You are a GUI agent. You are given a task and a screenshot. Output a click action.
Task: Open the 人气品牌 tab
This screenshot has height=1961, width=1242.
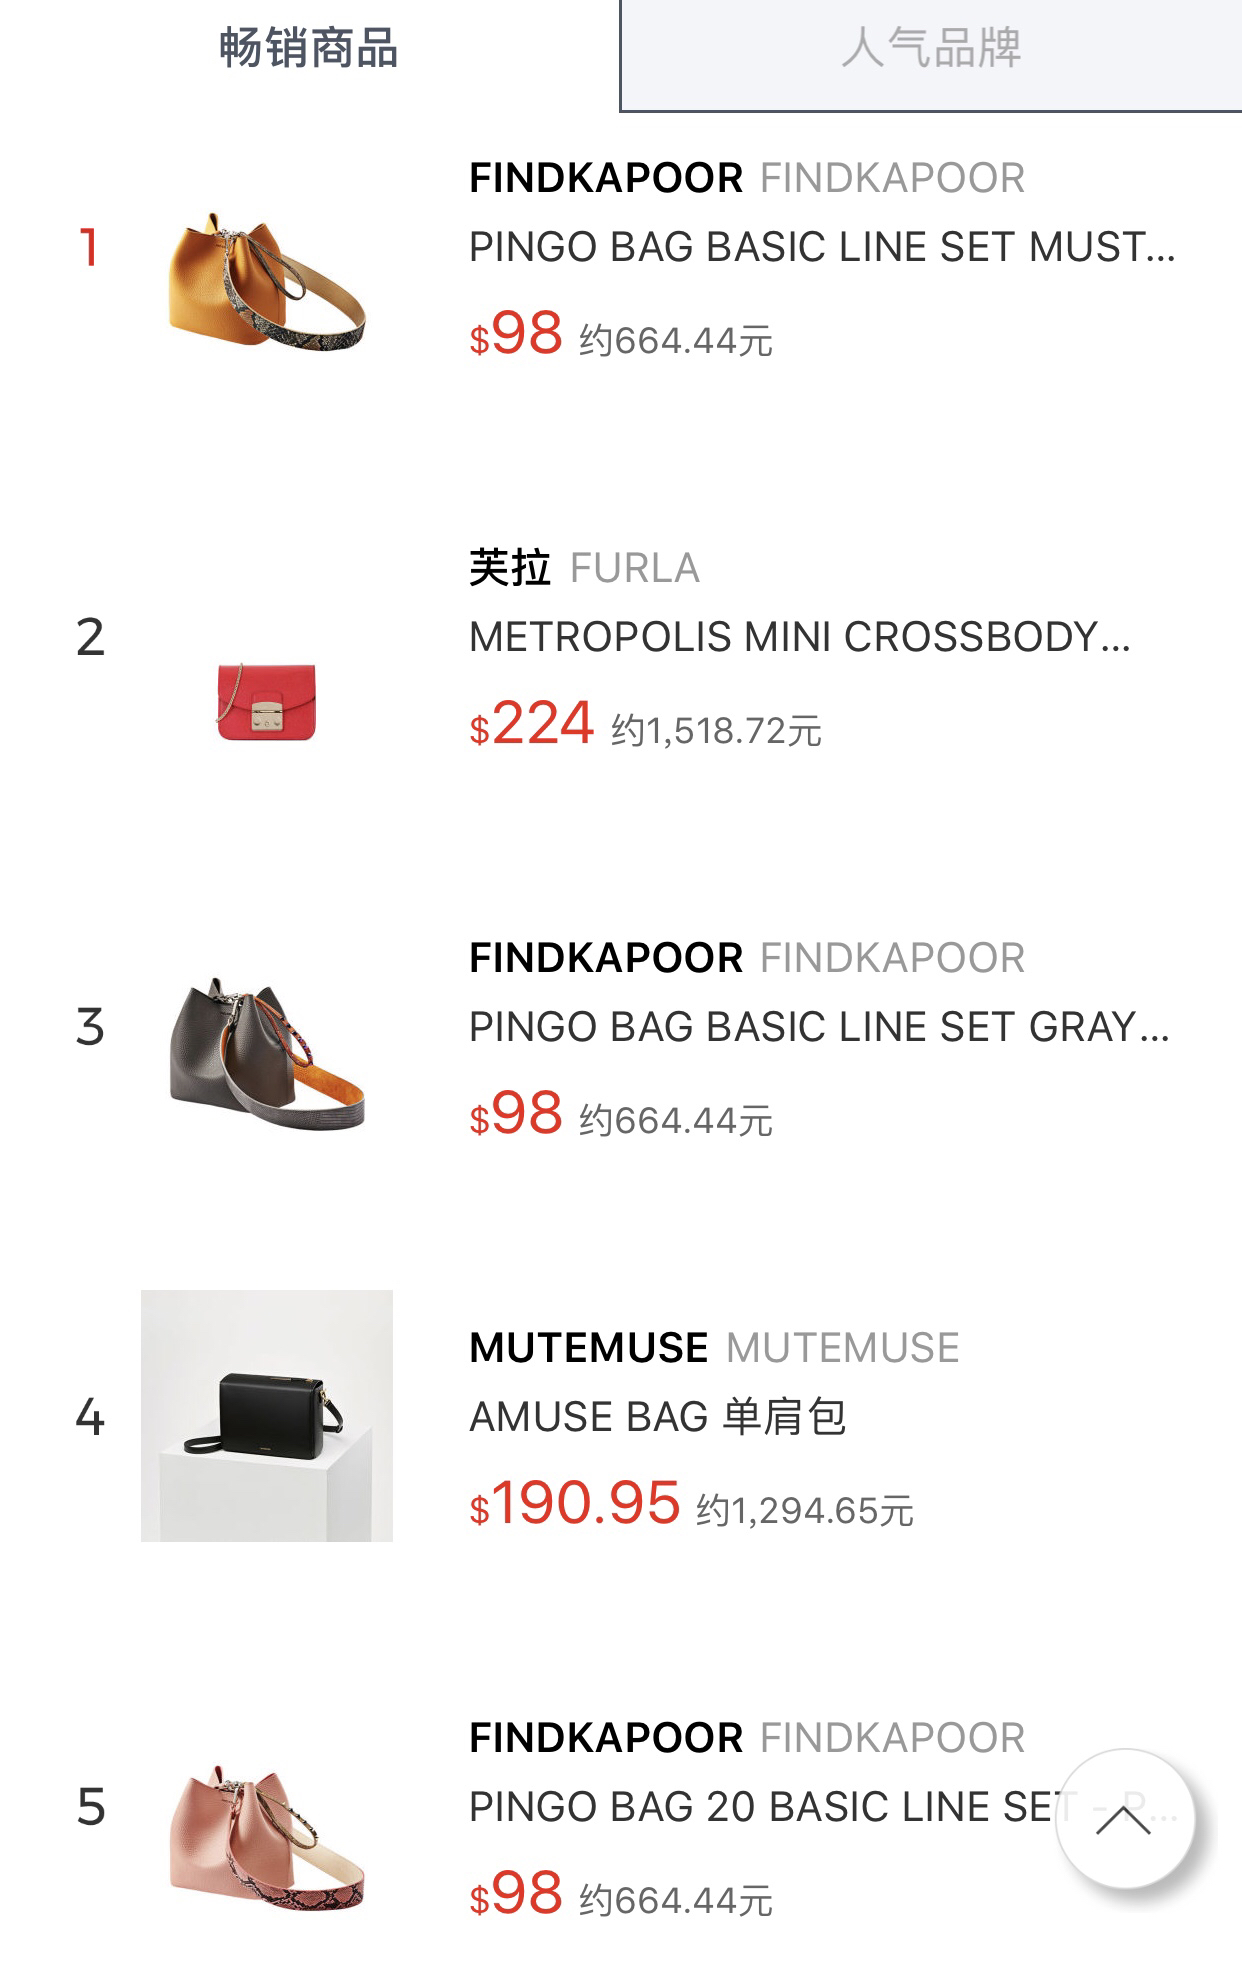(930, 50)
